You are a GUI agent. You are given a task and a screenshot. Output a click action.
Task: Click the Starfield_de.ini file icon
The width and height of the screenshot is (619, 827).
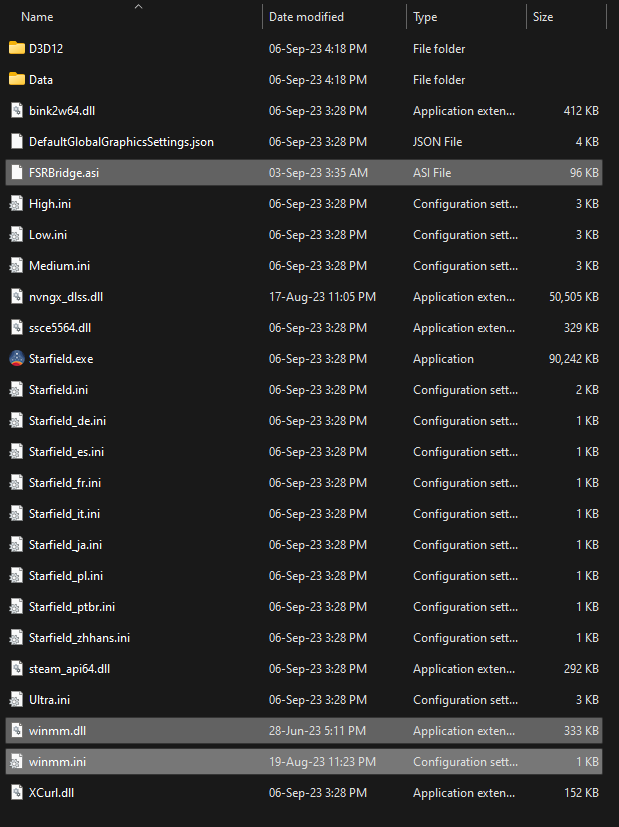point(17,421)
